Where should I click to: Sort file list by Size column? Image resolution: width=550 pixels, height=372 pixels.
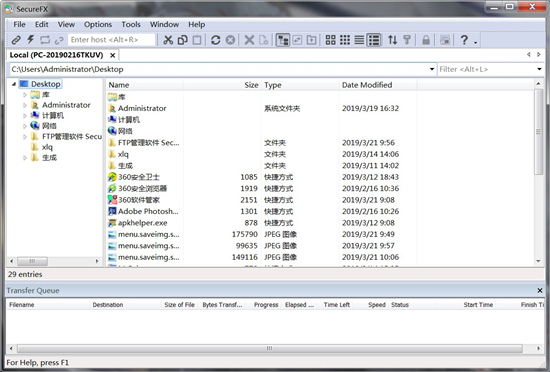[x=222, y=85]
